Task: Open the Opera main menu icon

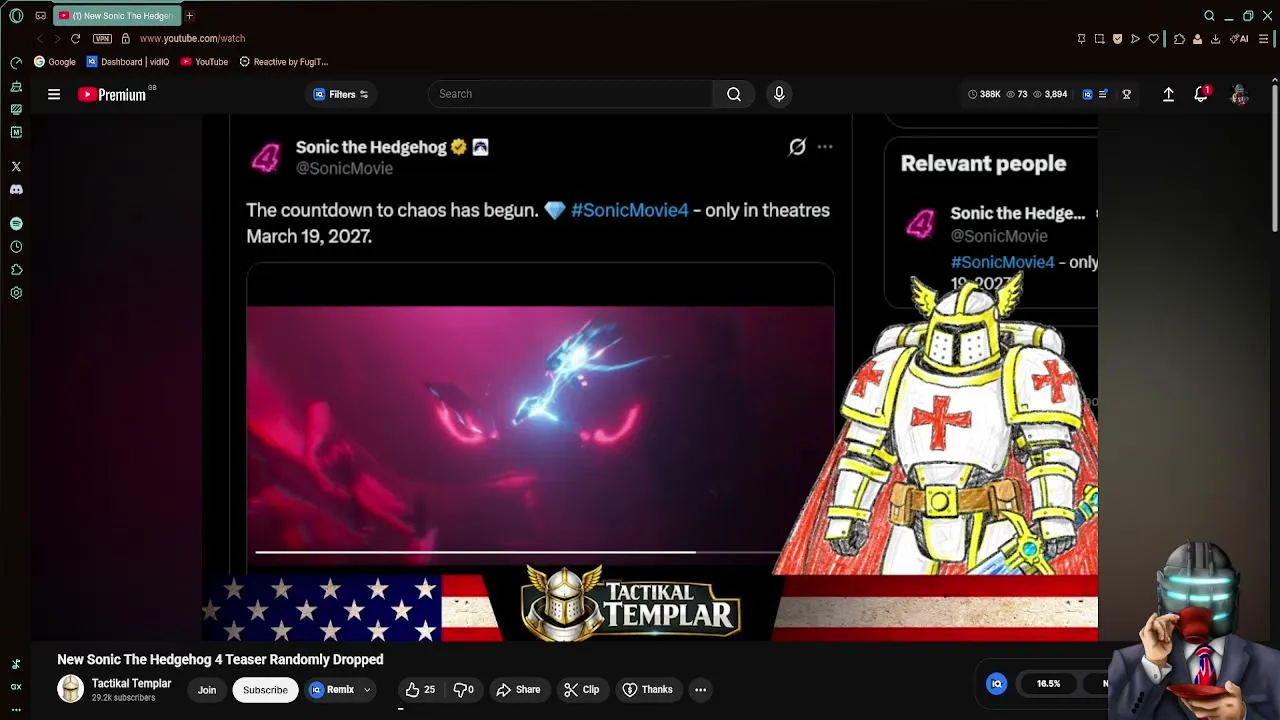Action: coord(16,15)
